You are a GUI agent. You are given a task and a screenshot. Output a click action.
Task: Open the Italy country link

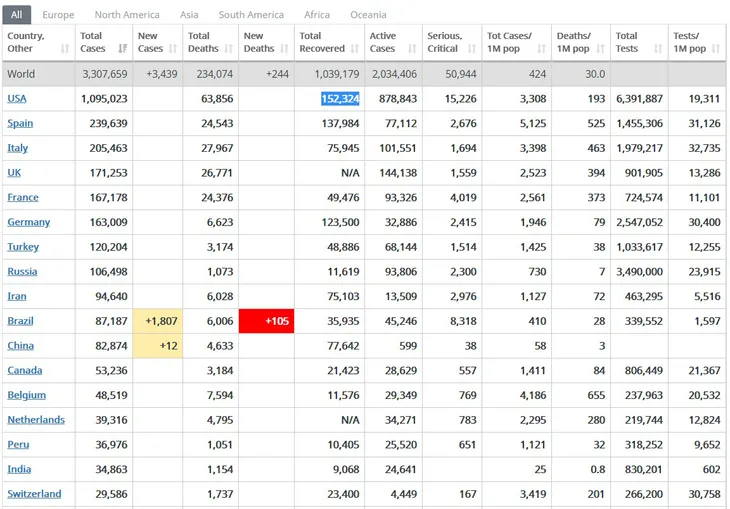coord(18,148)
